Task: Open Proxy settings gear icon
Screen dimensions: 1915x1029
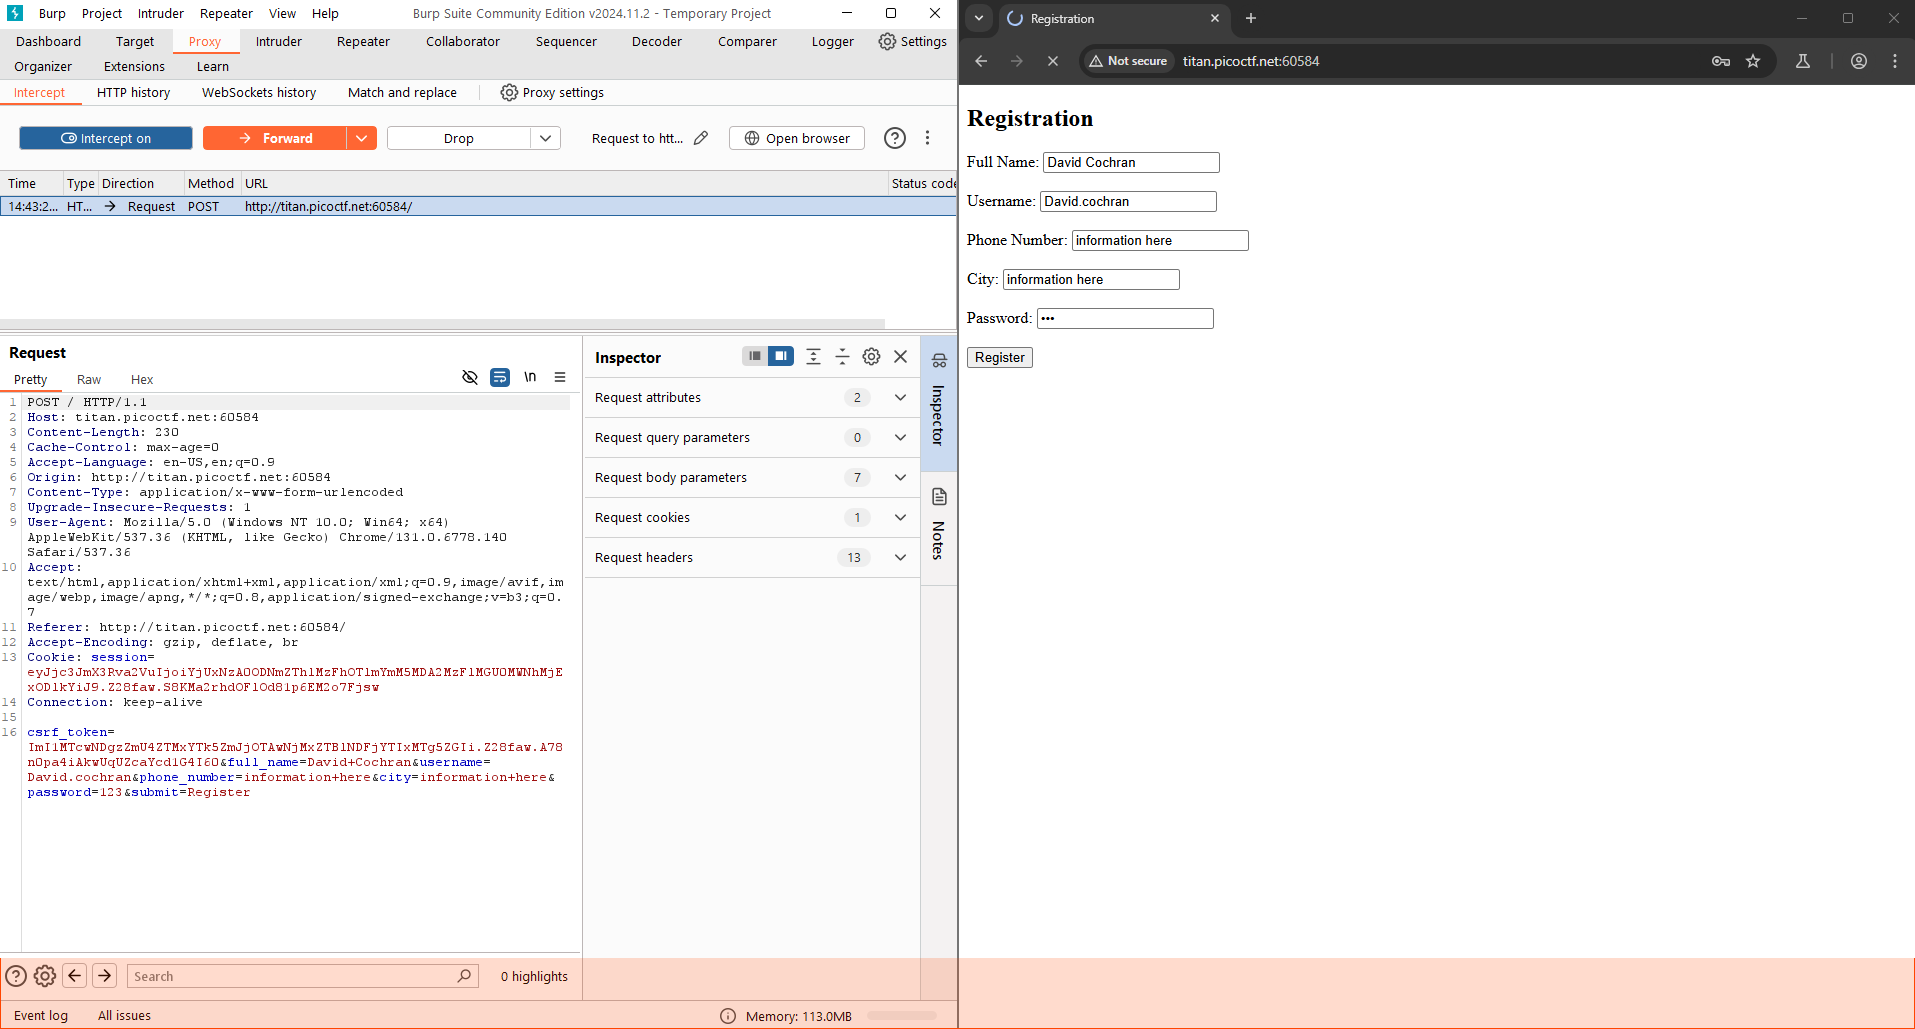Action: click(509, 92)
